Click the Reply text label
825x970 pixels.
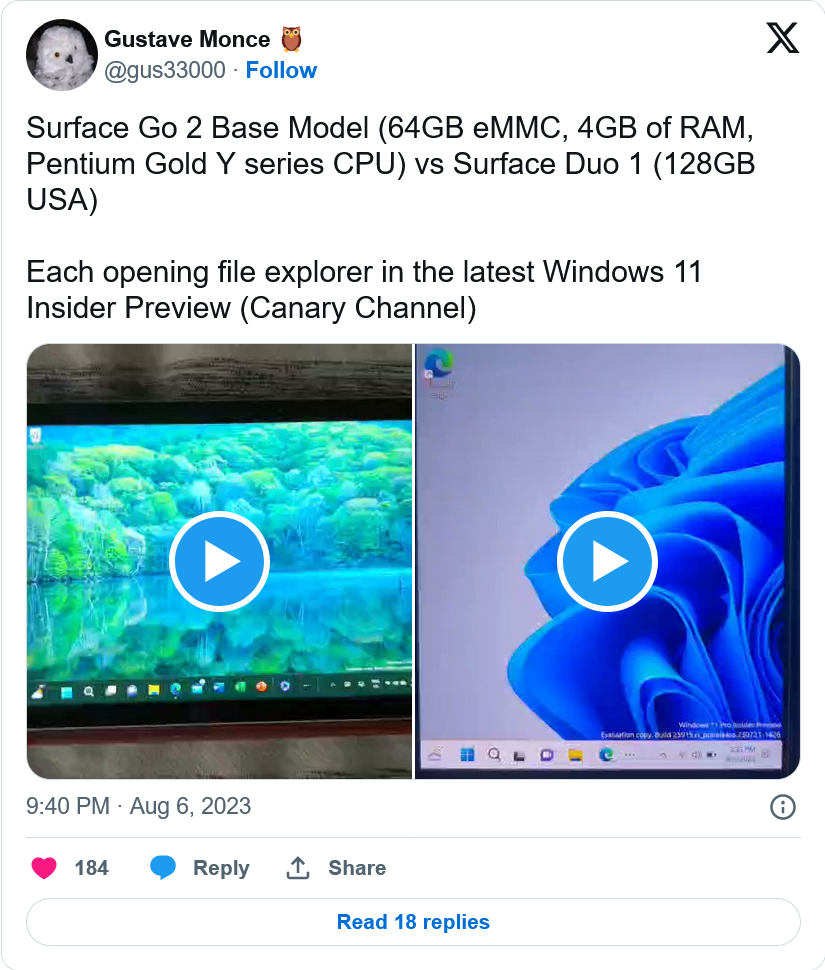coord(221,868)
